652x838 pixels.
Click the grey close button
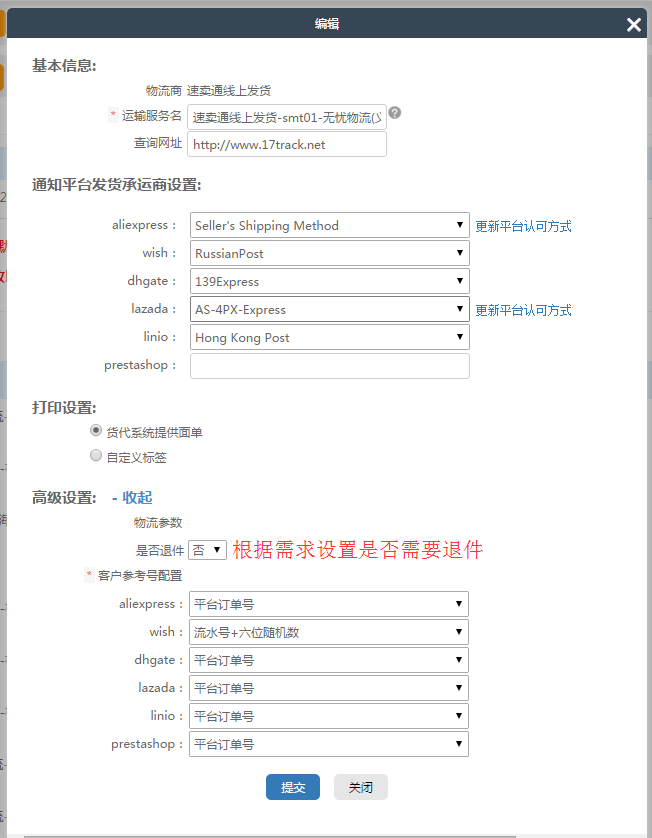[x=361, y=787]
